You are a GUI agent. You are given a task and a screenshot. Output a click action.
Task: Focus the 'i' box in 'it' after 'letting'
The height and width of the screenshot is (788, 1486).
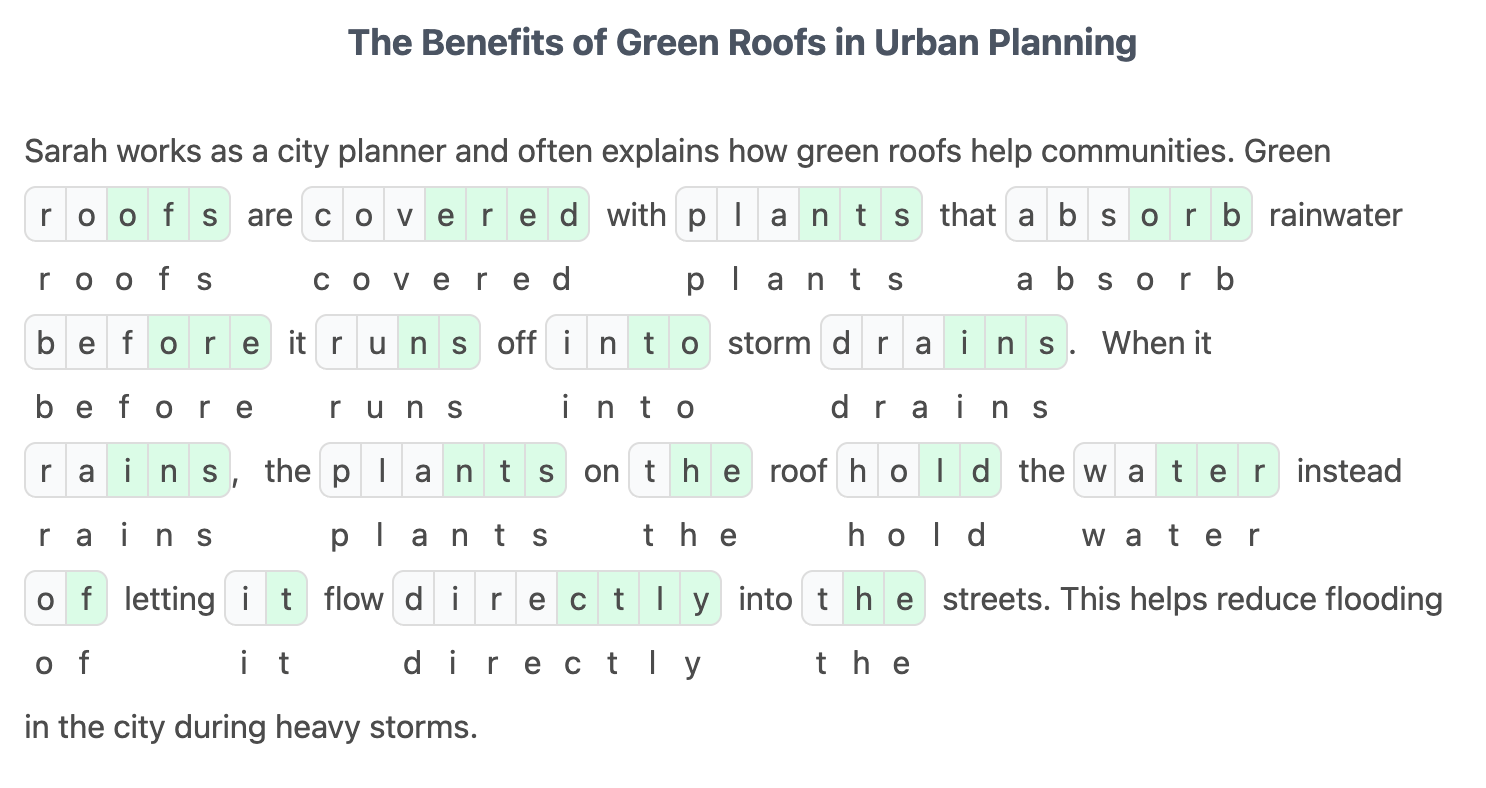click(246, 599)
